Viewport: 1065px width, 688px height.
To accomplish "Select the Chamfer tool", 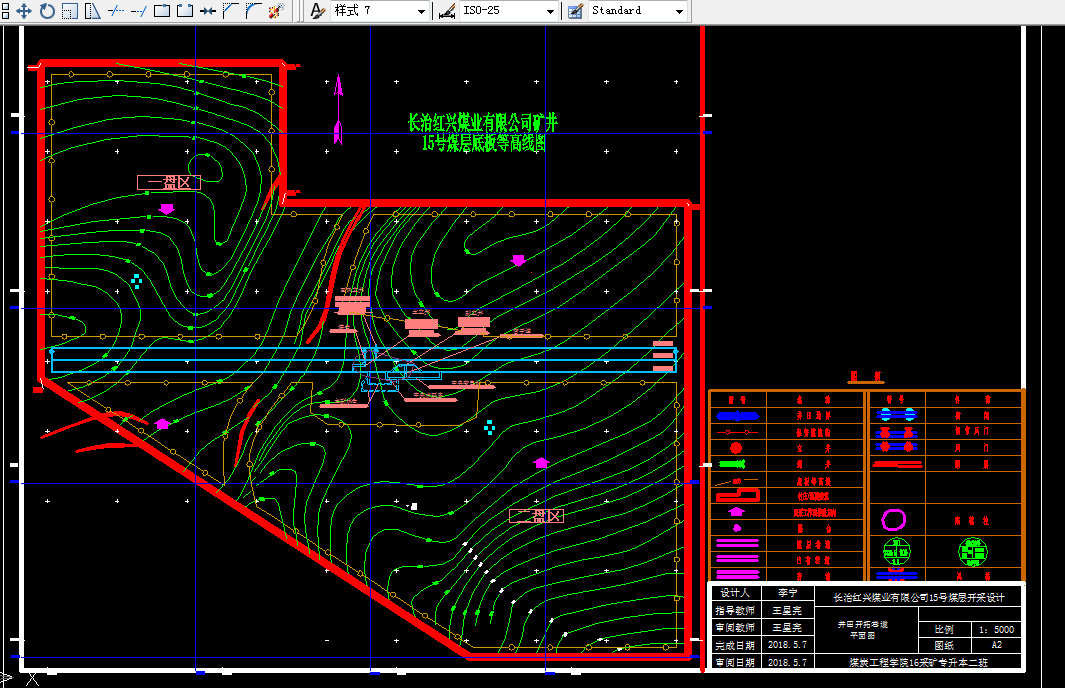I will [x=231, y=11].
